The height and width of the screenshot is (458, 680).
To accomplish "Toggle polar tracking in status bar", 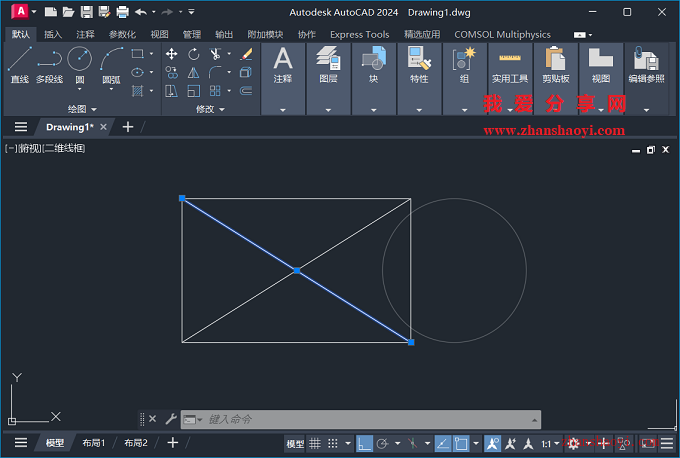I will tap(382, 443).
